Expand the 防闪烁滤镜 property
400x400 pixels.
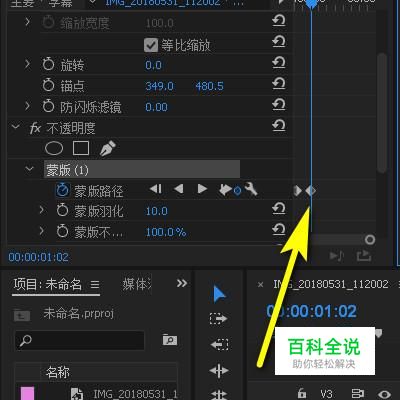point(27,106)
